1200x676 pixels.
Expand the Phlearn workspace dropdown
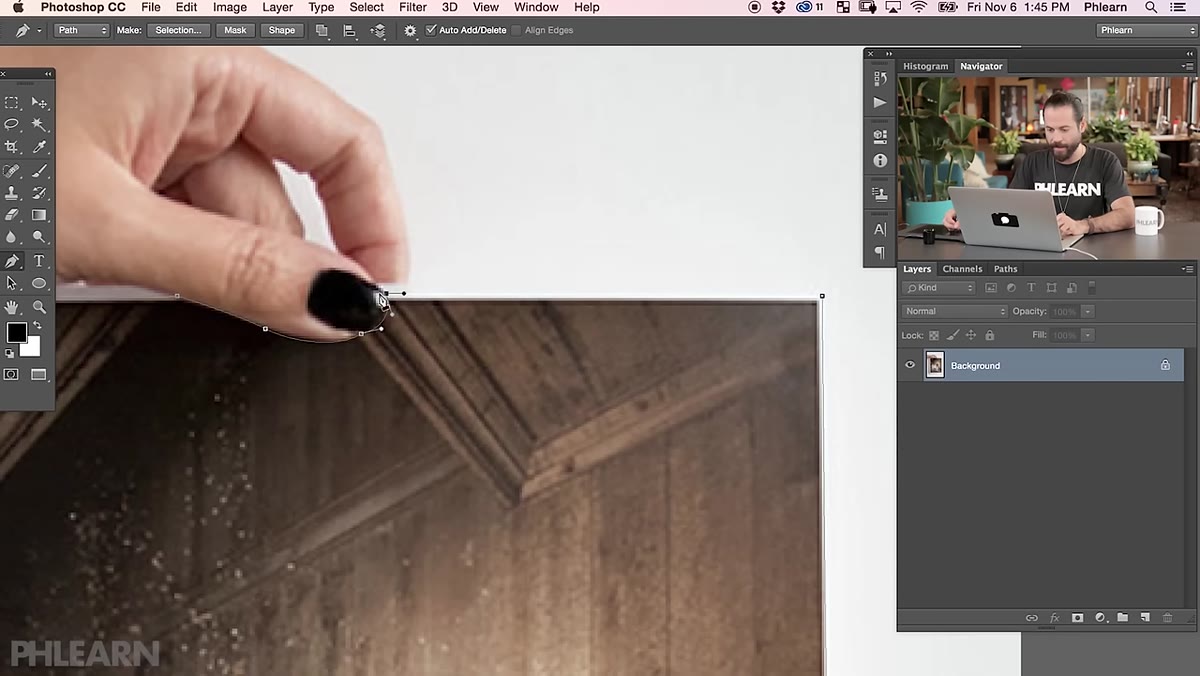1145,30
